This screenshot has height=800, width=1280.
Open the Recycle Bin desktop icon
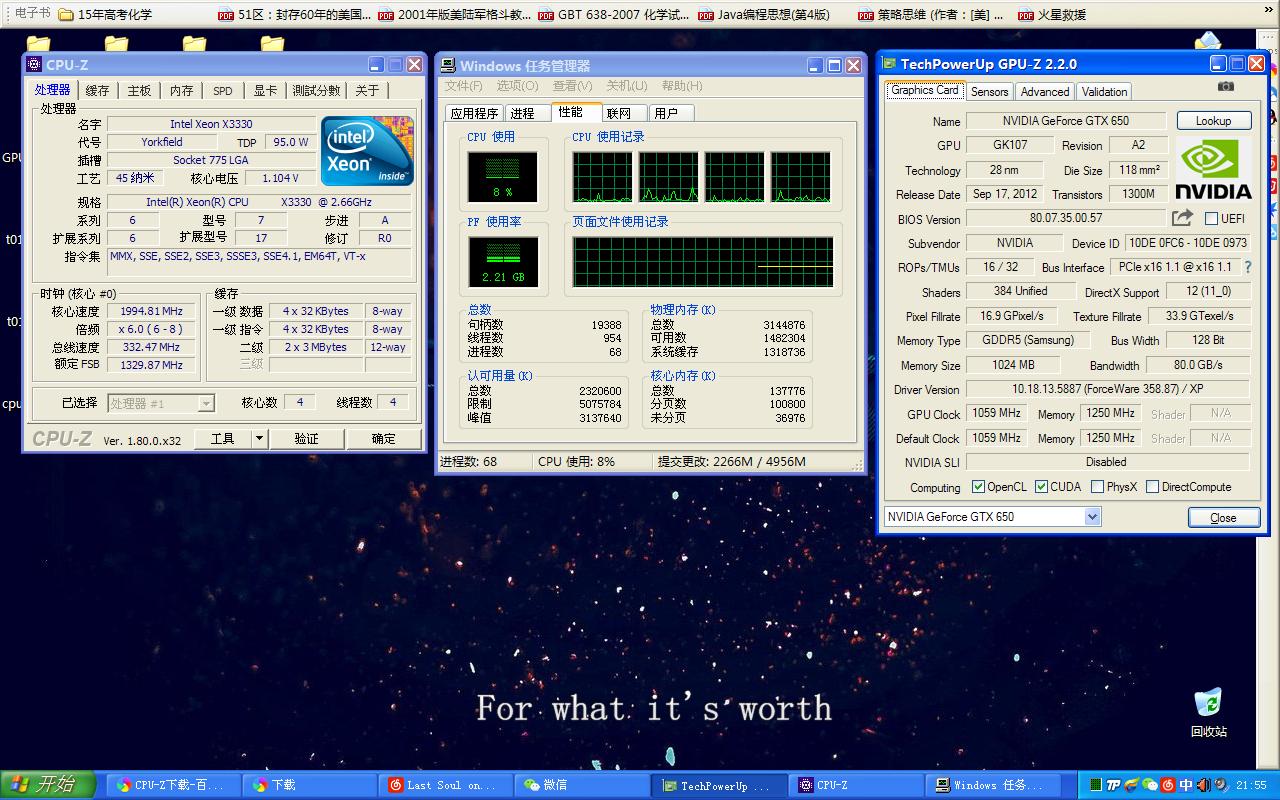point(1208,703)
